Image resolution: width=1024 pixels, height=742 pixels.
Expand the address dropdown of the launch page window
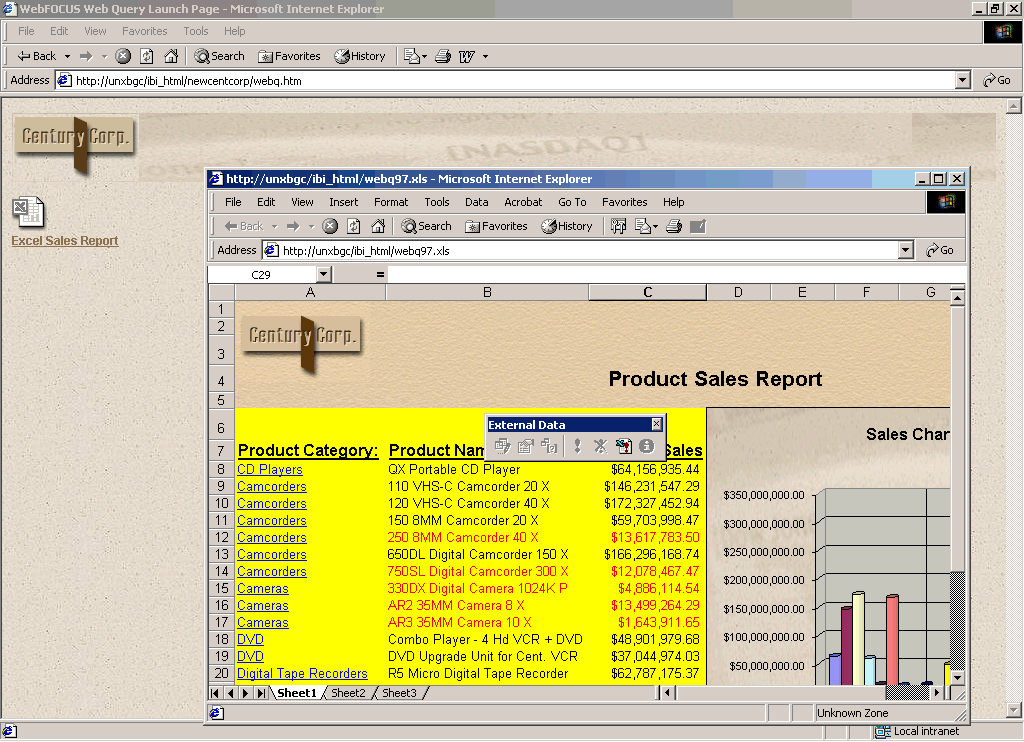coord(963,80)
